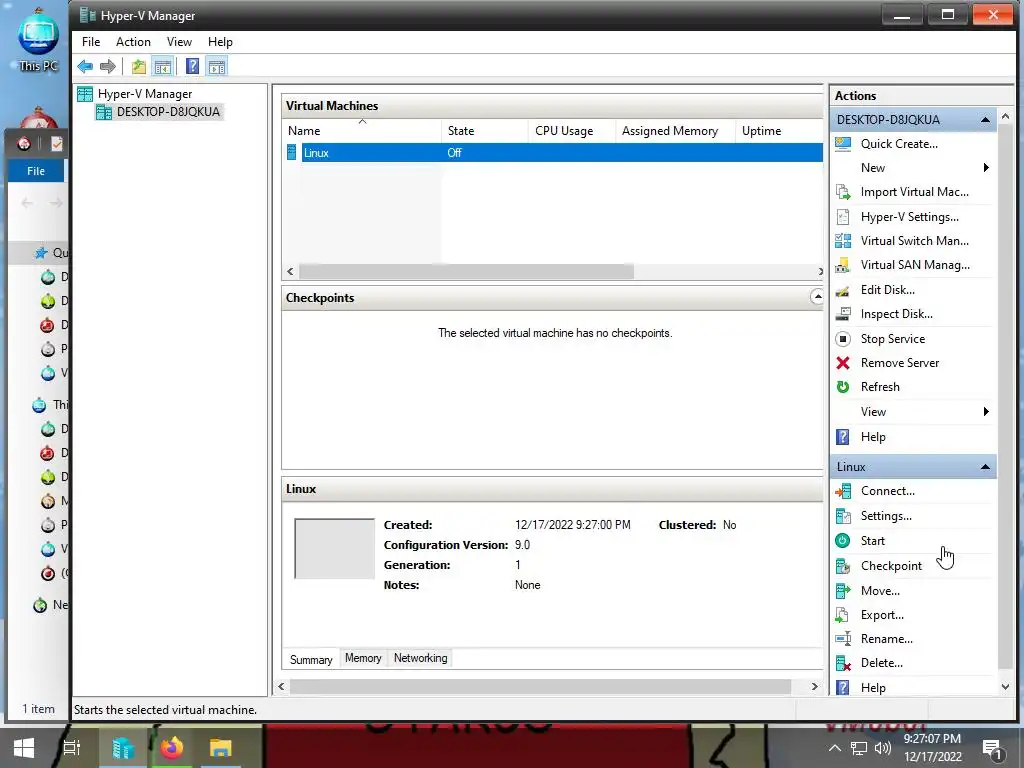
Task: Expand the View submenu in Actions
Action: click(x=985, y=412)
